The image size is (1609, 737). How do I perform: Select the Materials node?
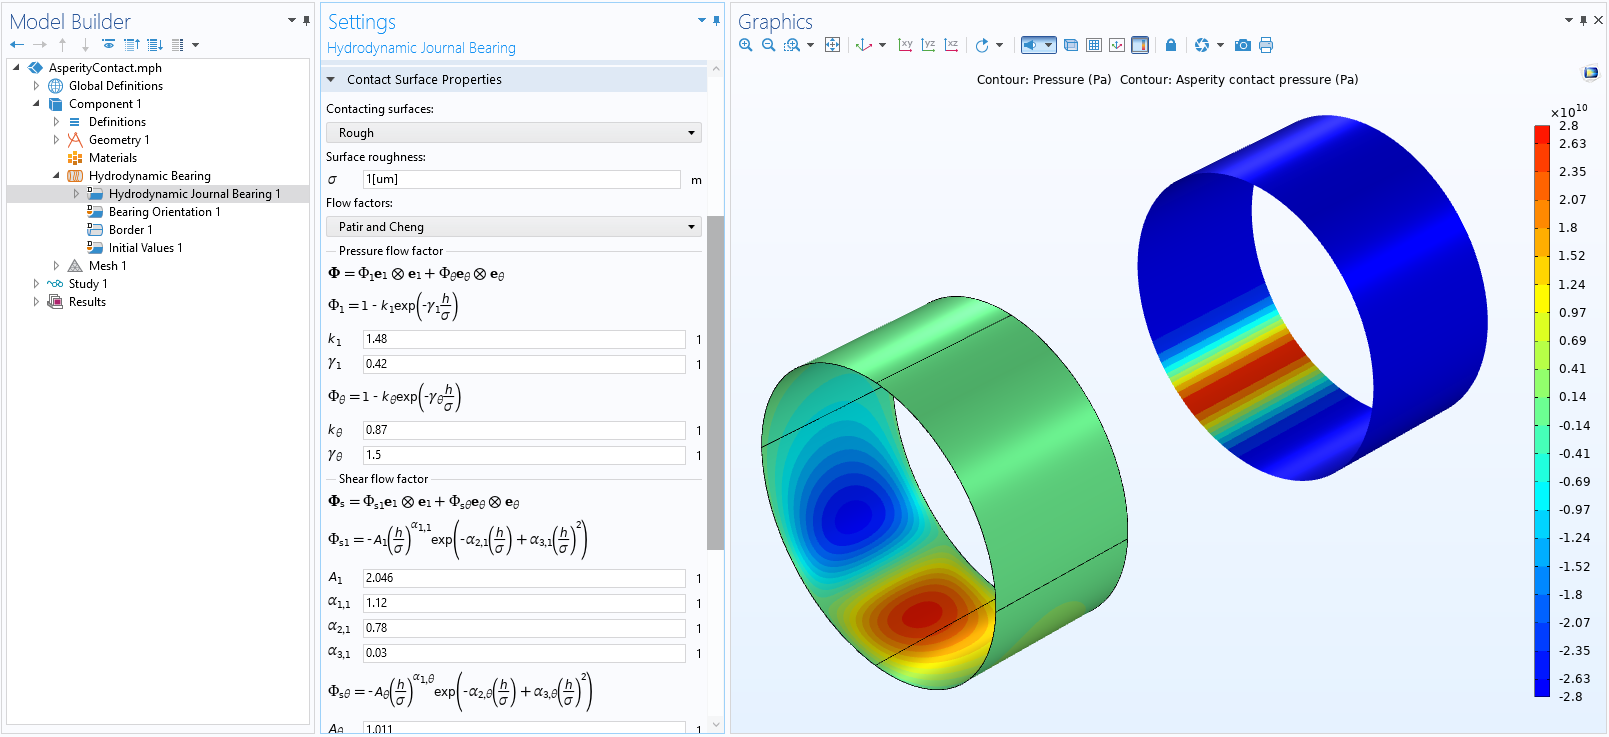click(112, 158)
